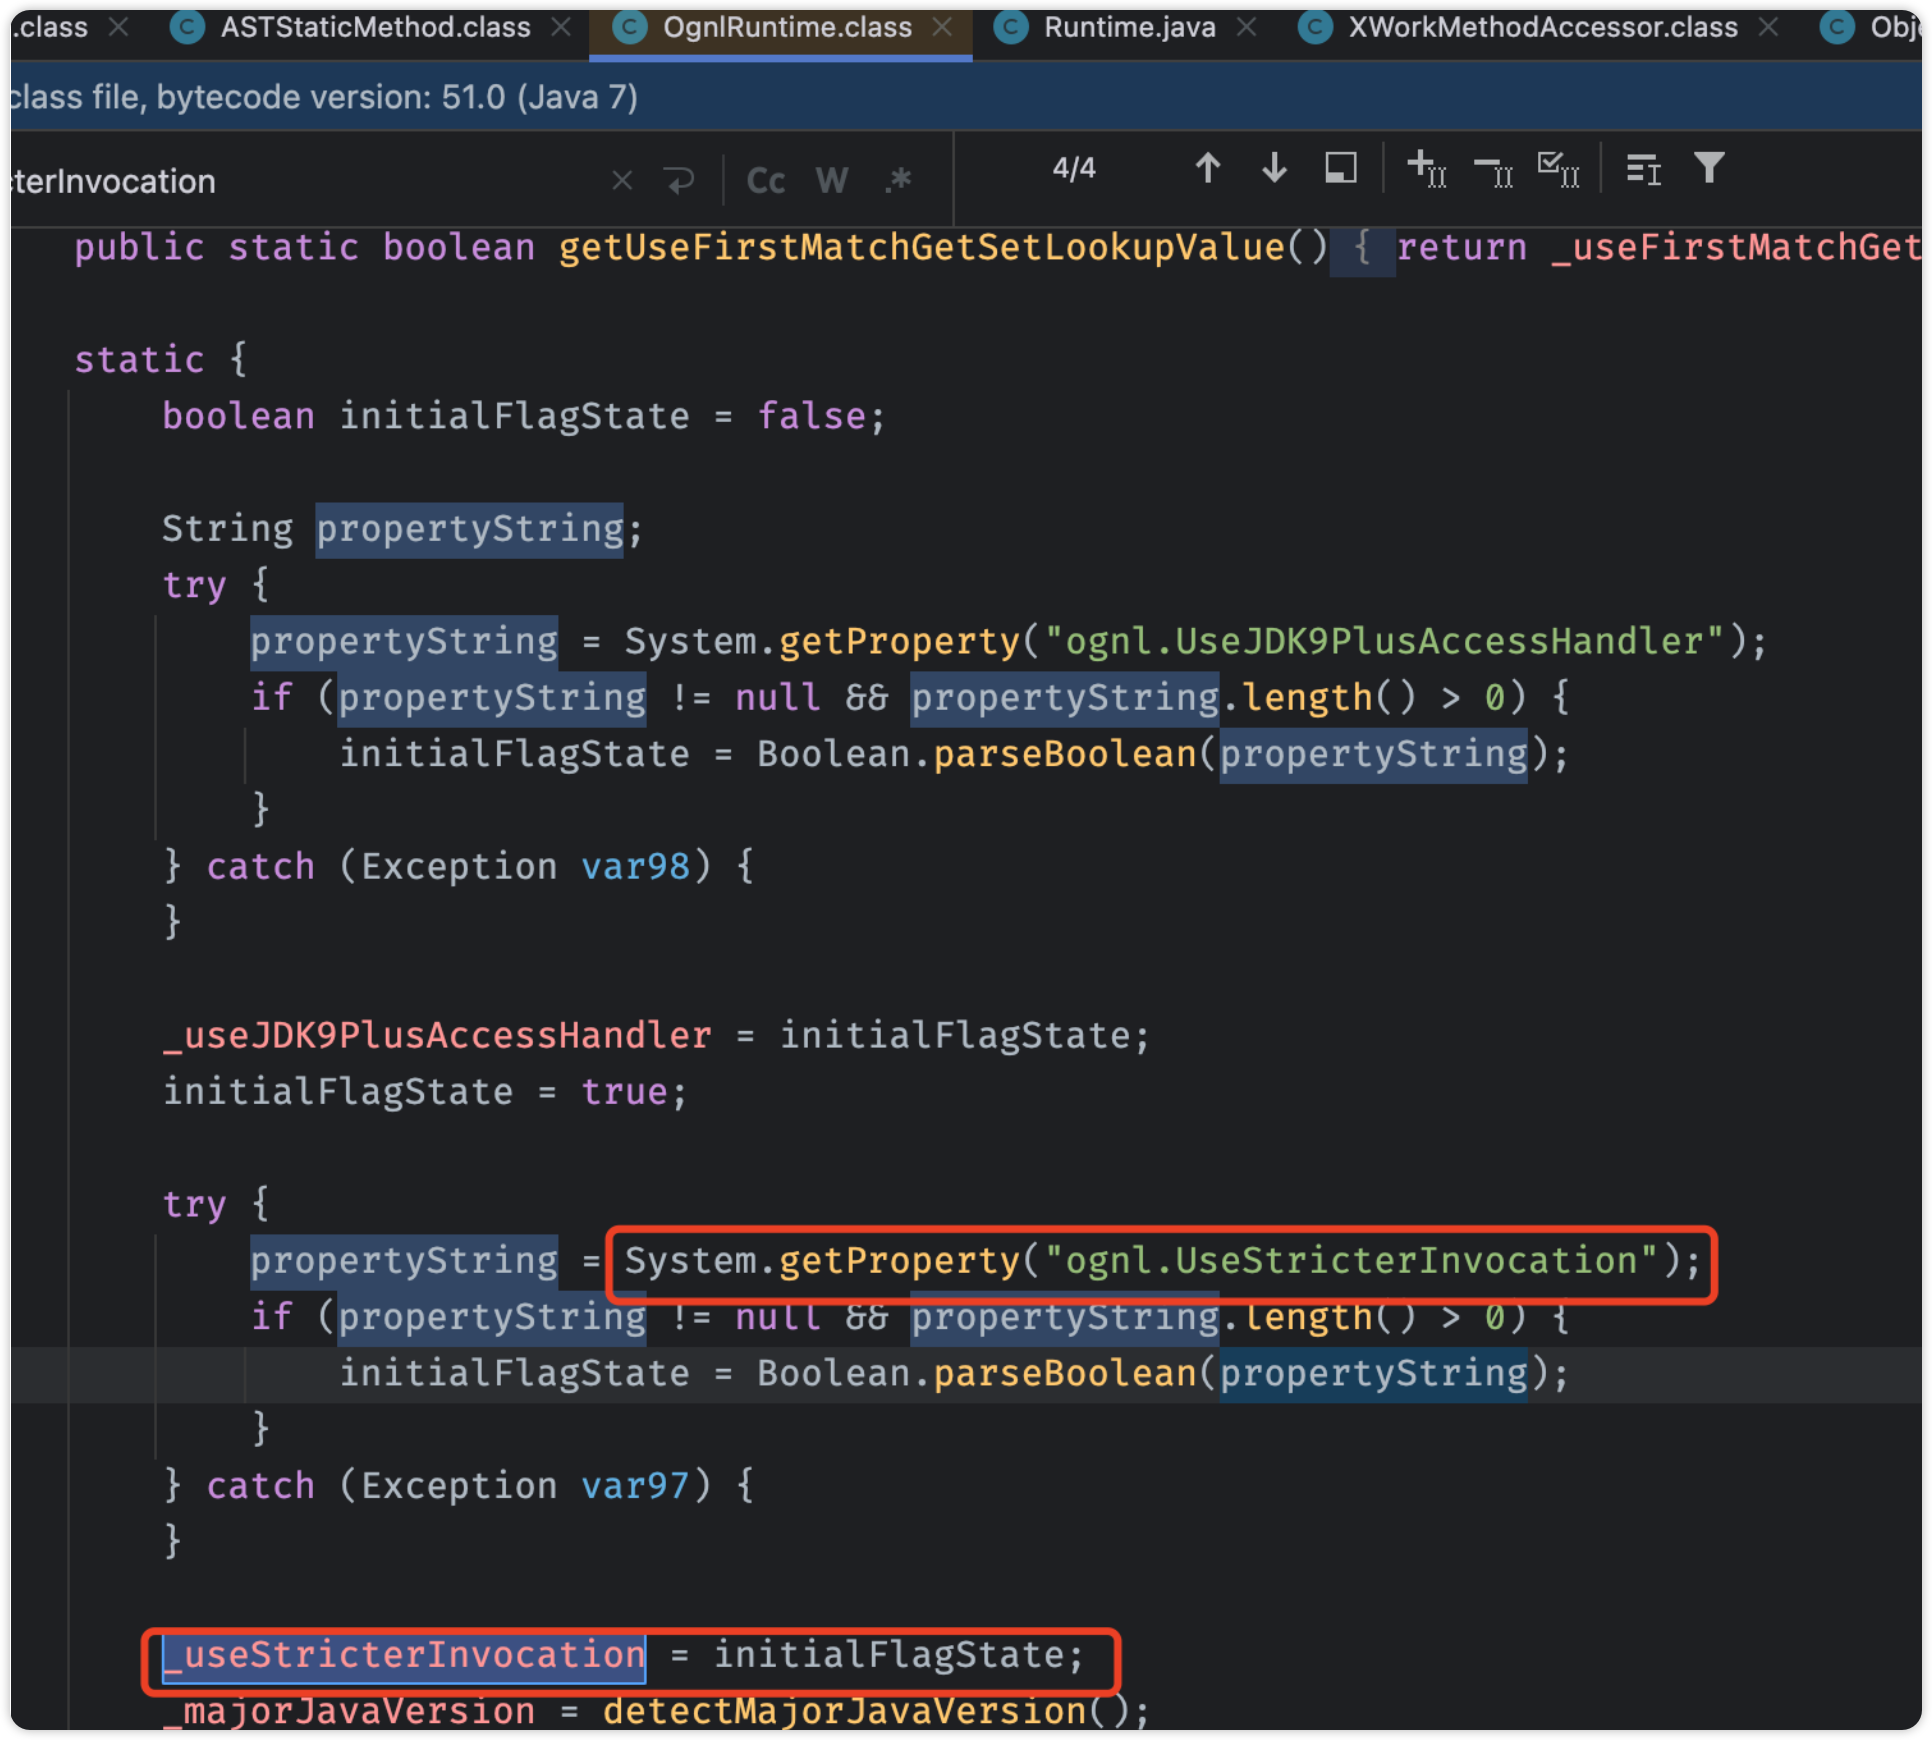Click the XWorkMethodAccessor.class file icon
This screenshot has height=1740, width=1932.
pos(1315,28)
